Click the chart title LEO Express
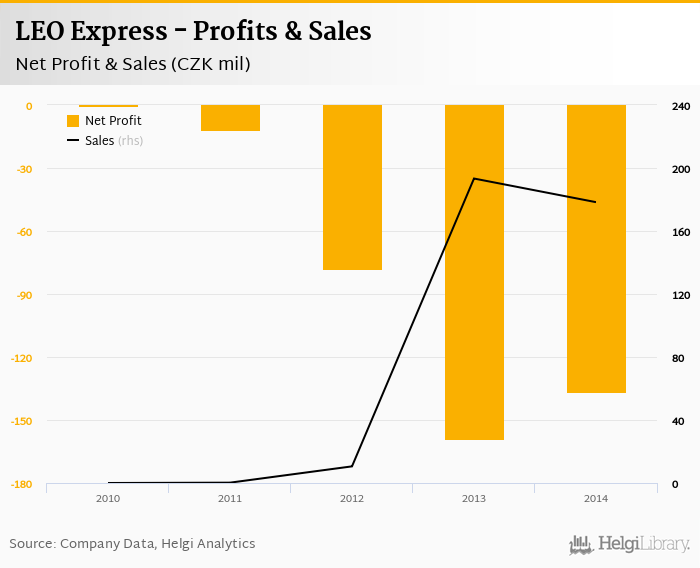 [193, 31]
